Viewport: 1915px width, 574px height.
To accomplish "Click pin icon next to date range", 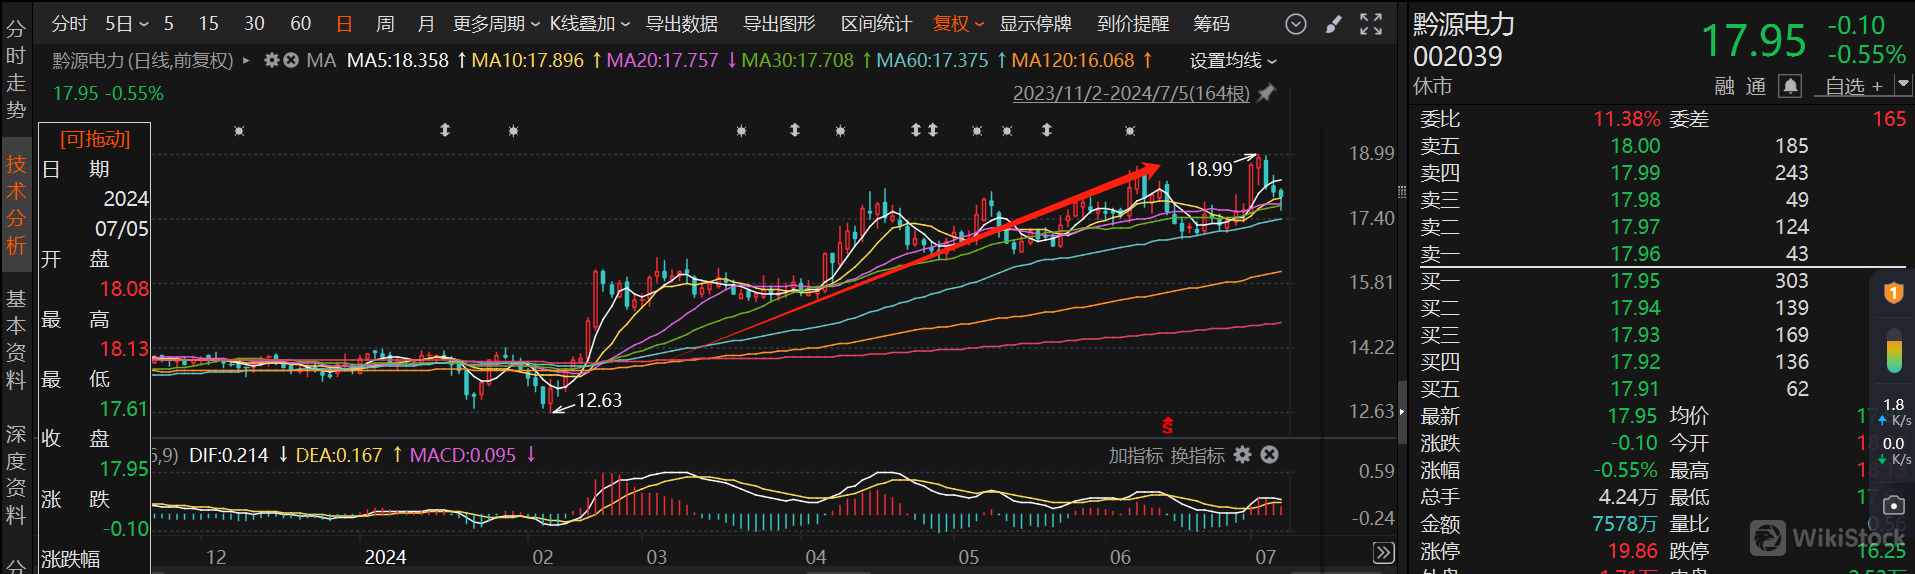I will [1266, 93].
